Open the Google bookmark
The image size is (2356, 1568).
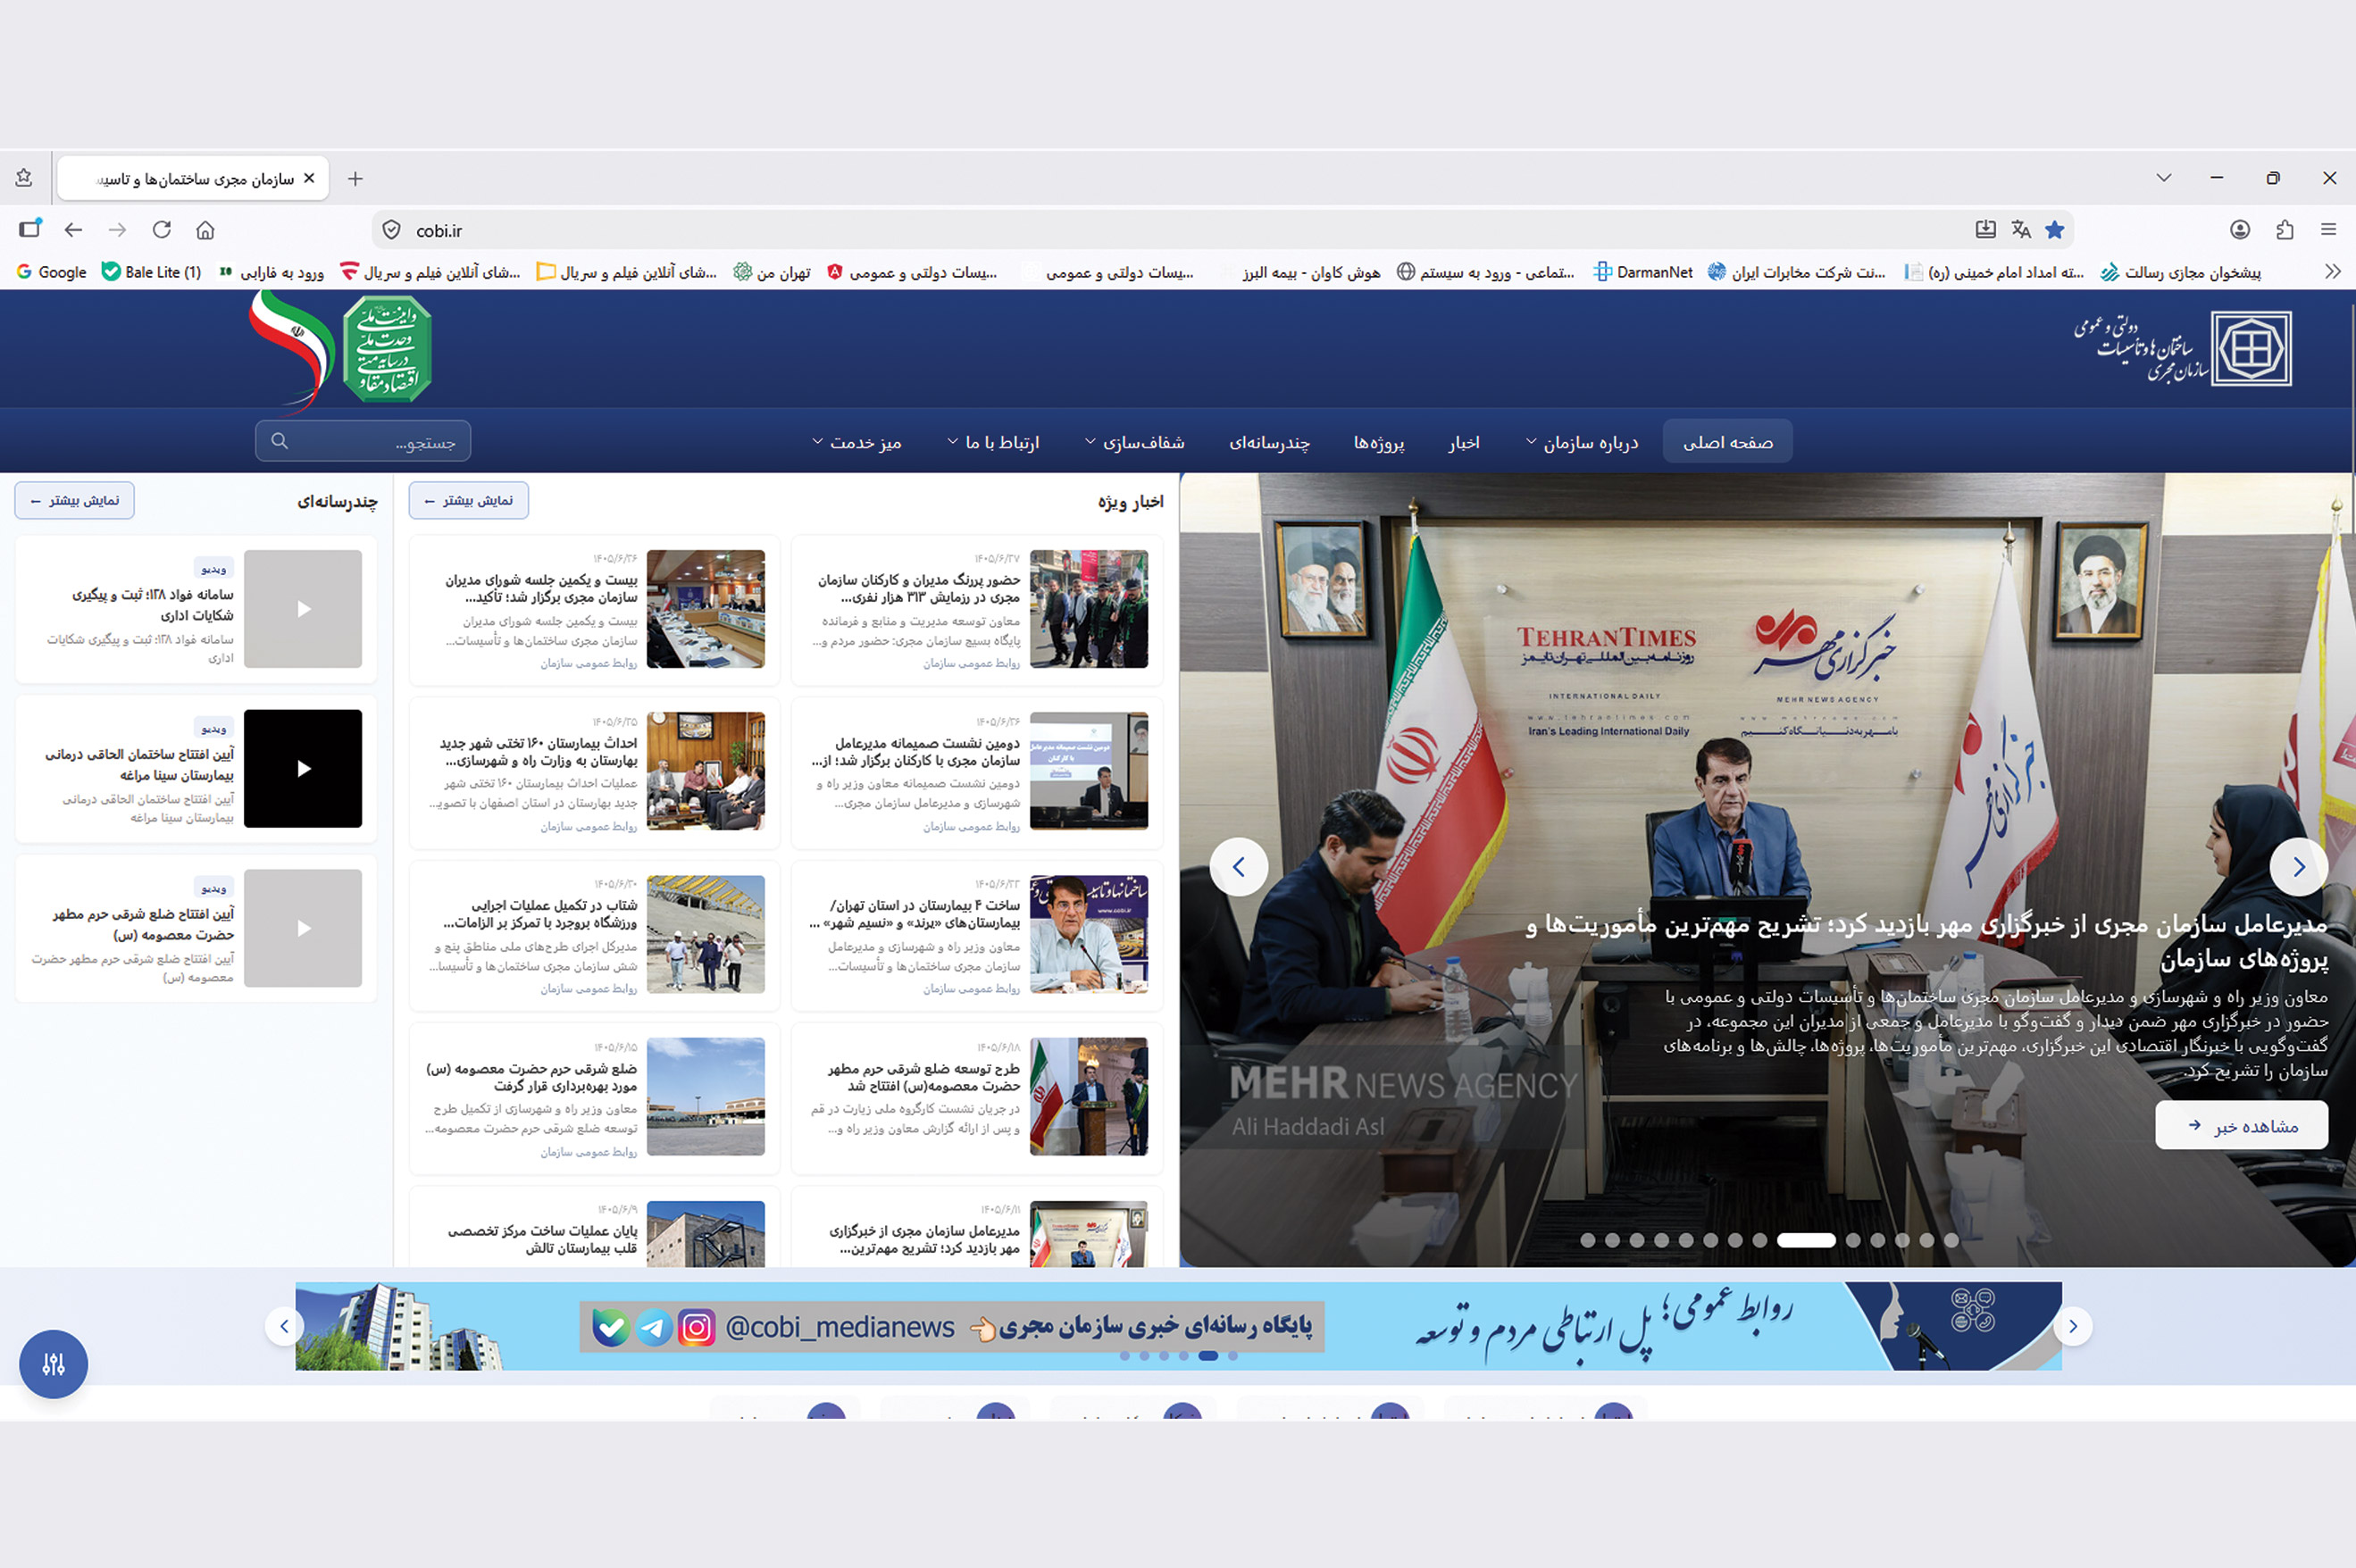click(52, 272)
